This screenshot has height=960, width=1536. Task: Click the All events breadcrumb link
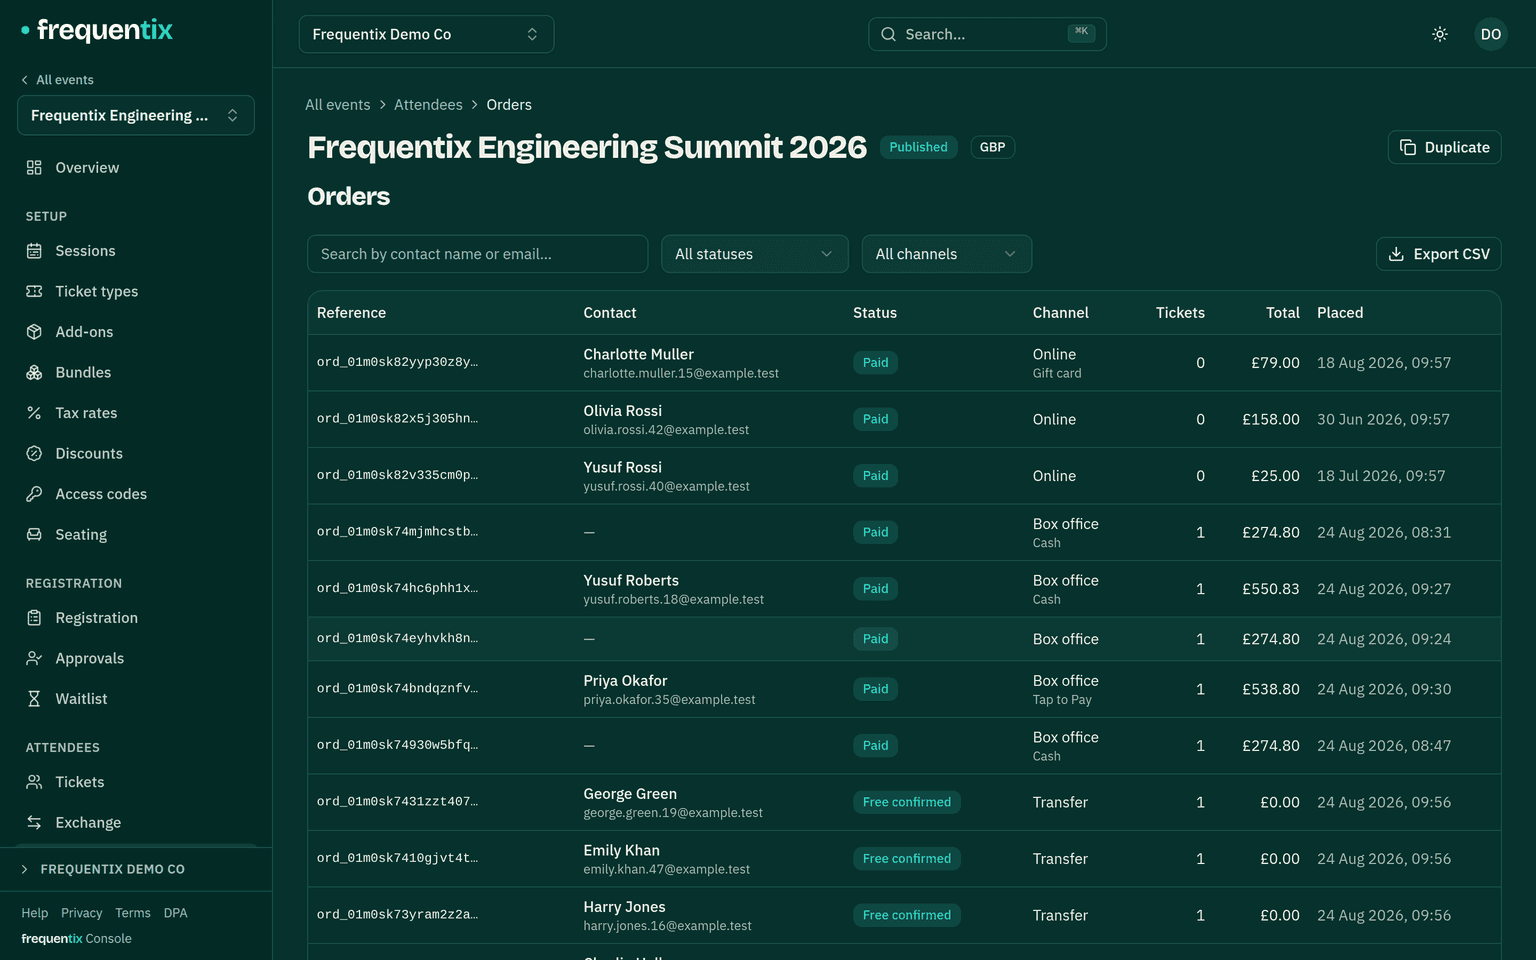click(338, 105)
